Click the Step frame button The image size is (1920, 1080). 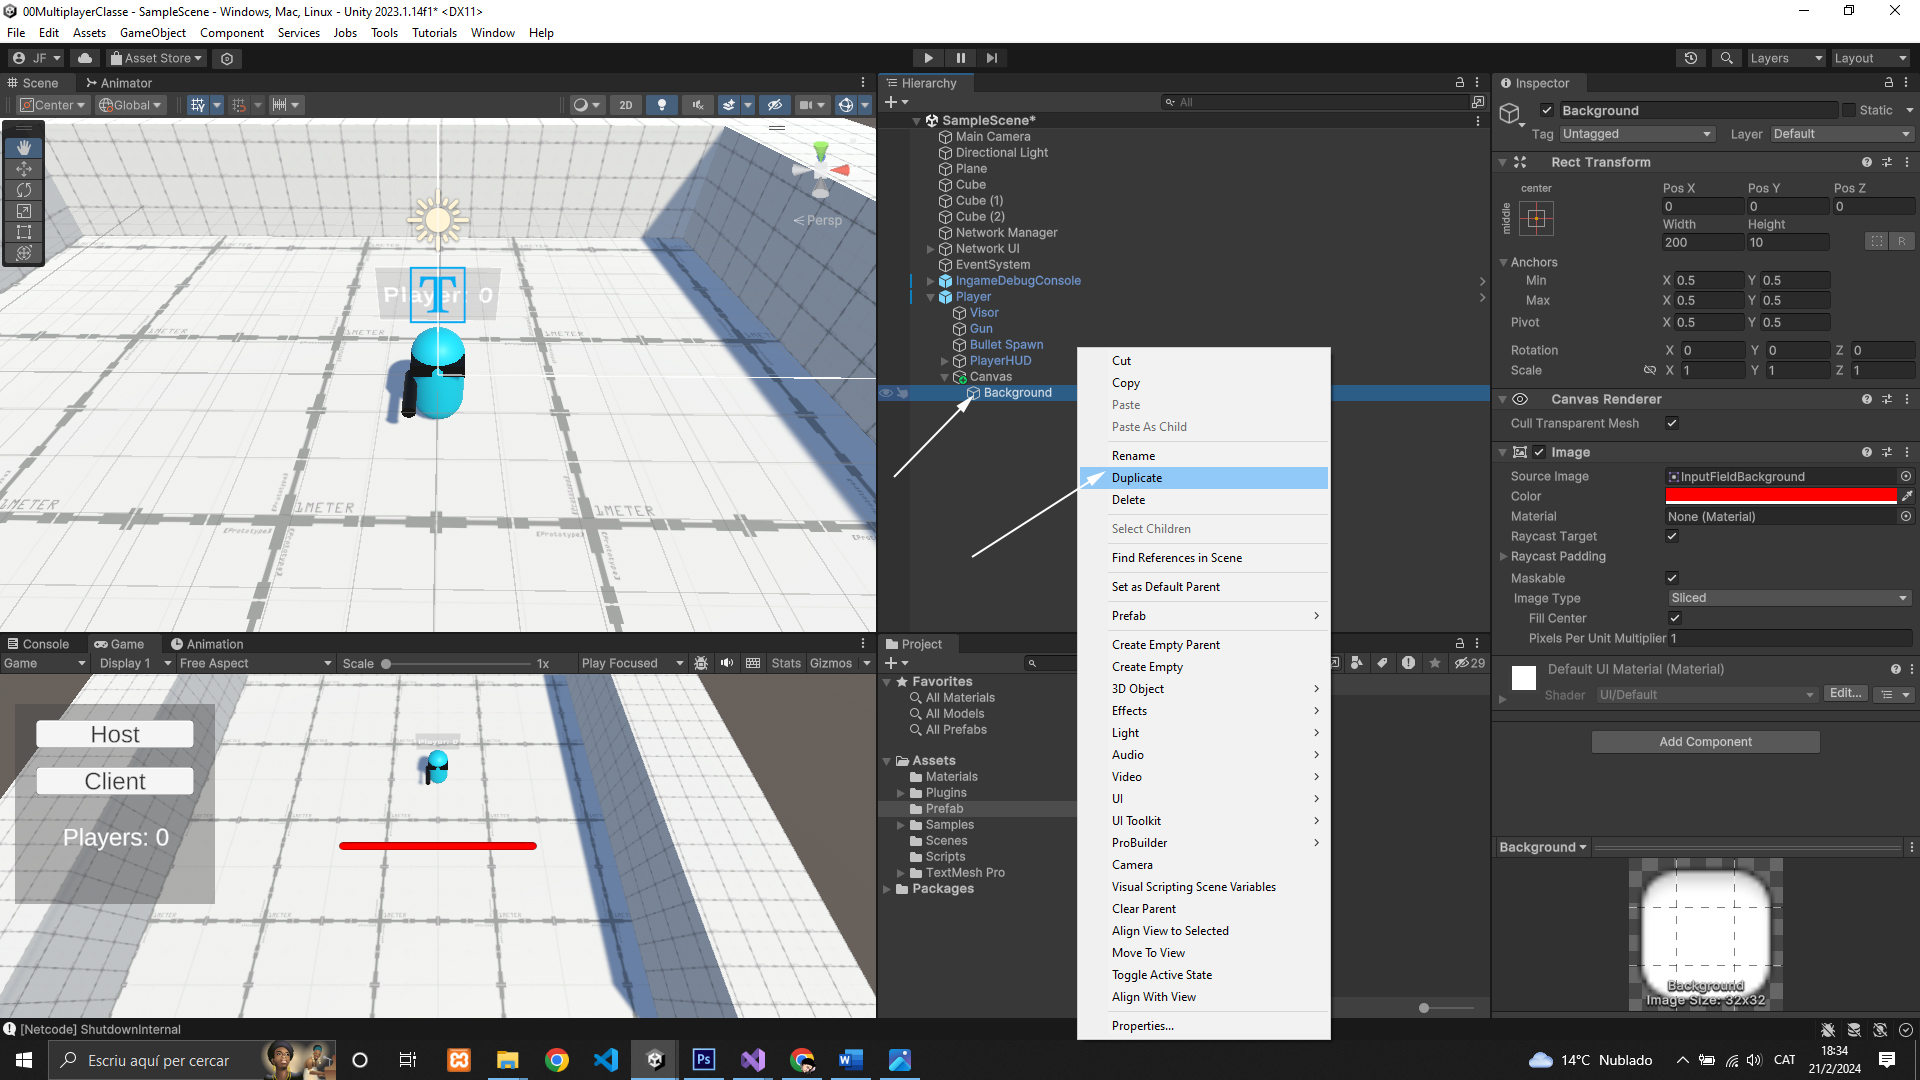(x=991, y=58)
